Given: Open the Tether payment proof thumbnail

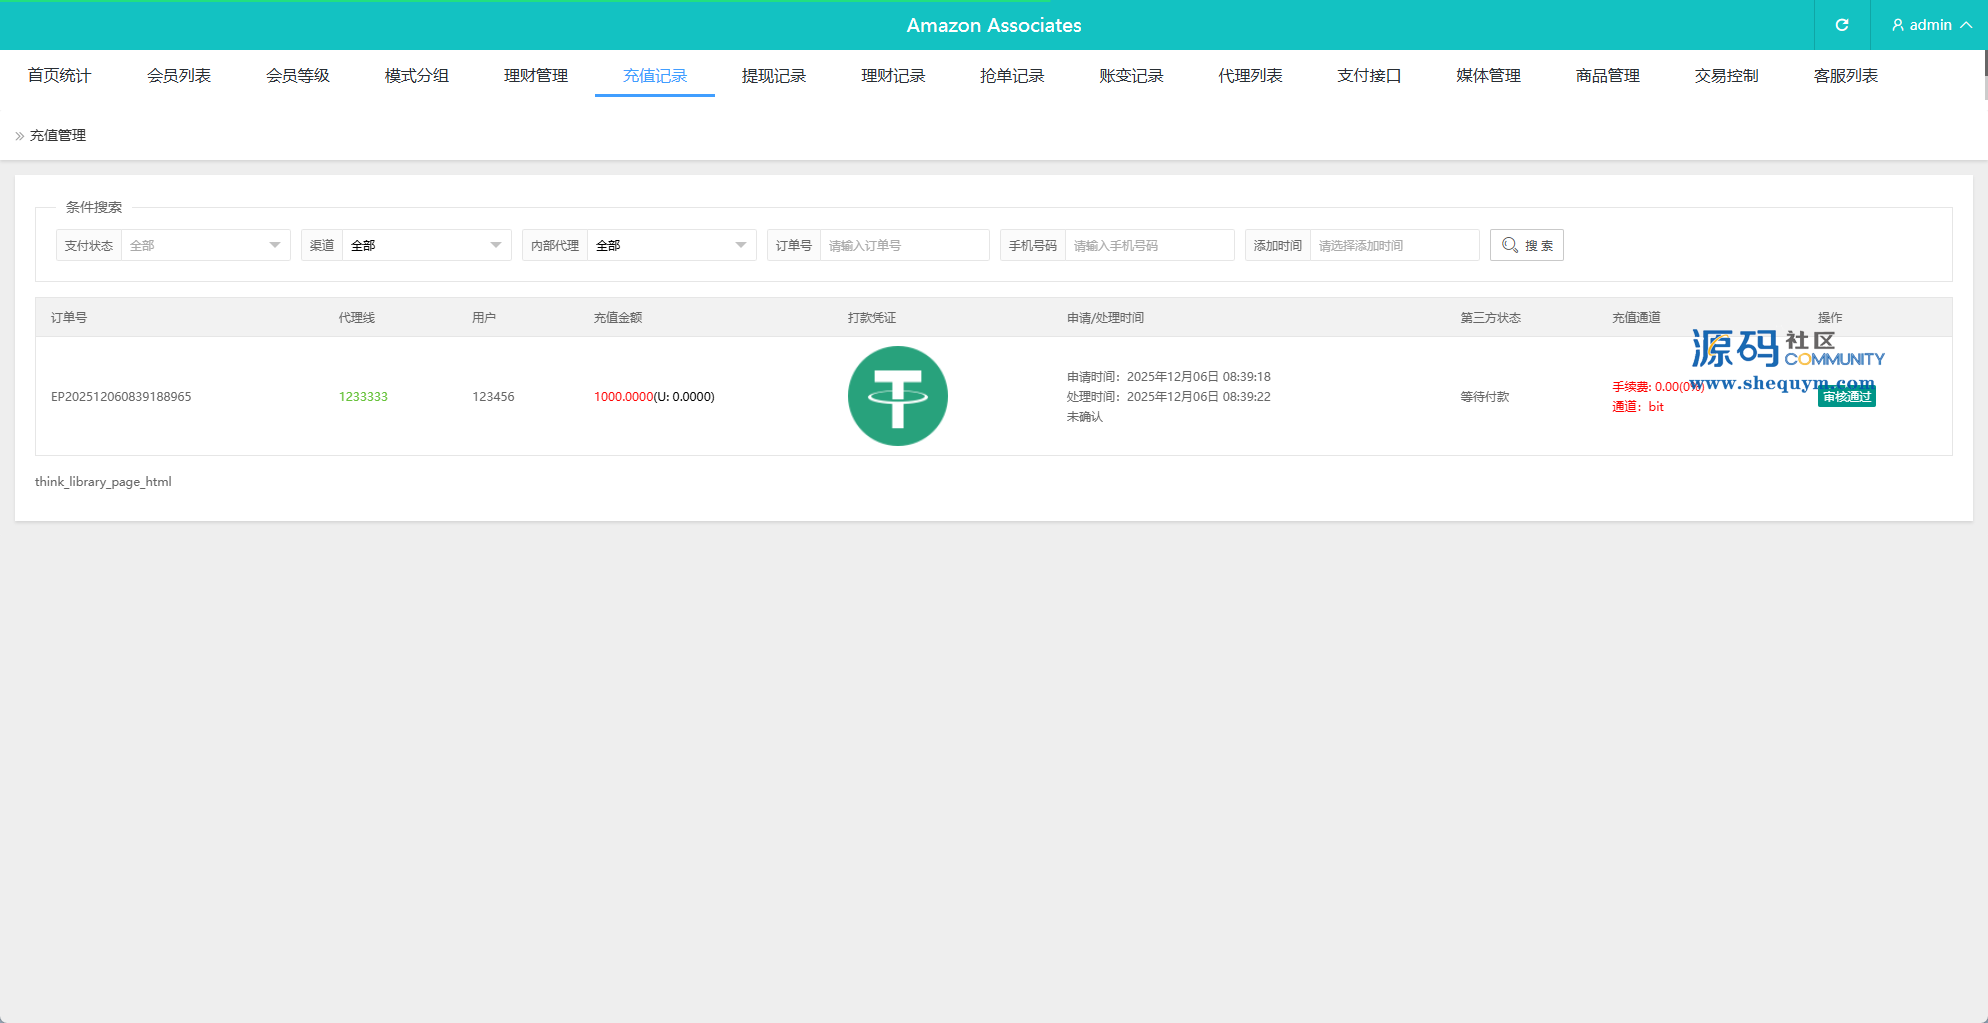Looking at the screenshot, I should [x=897, y=396].
